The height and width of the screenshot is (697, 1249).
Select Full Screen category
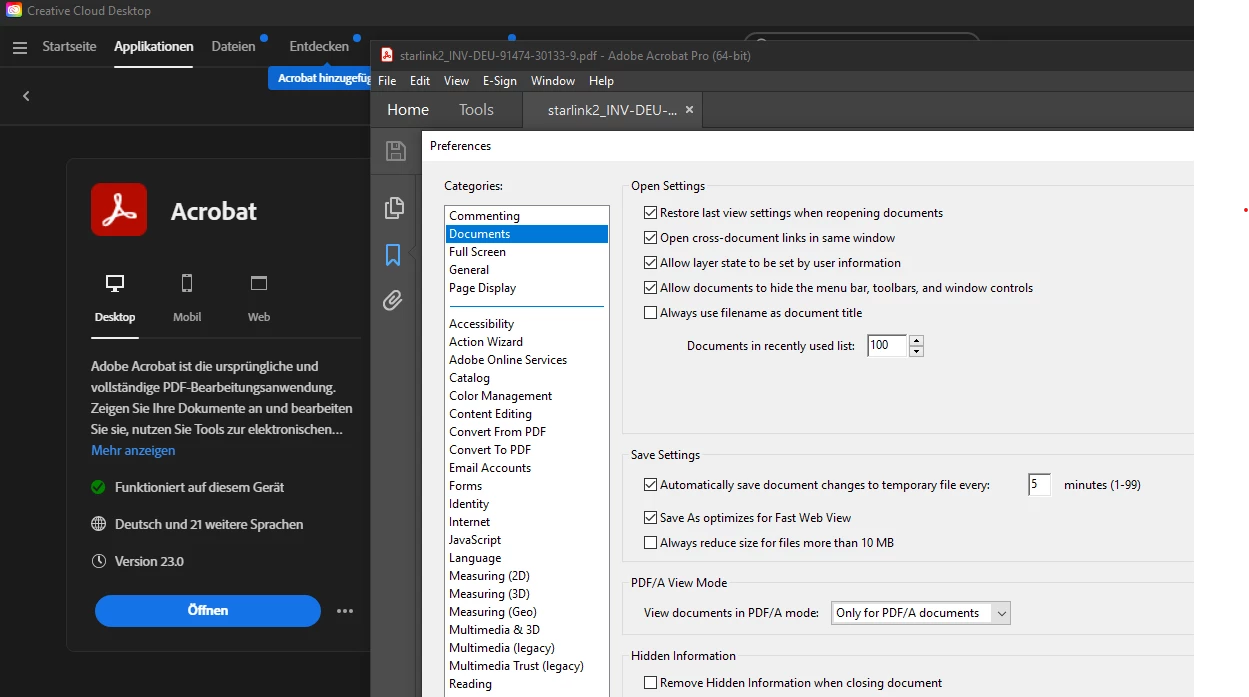click(x=527, y=252)
